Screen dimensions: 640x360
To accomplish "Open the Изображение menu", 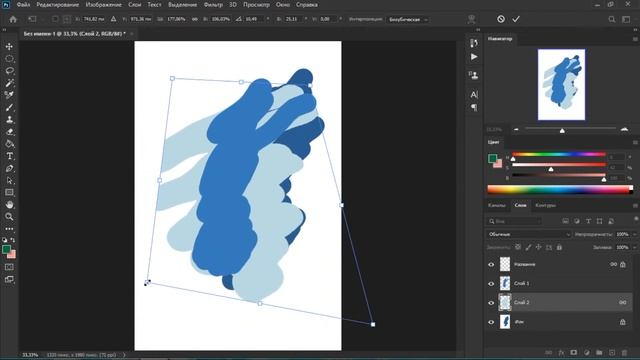I will click(104, 5).
